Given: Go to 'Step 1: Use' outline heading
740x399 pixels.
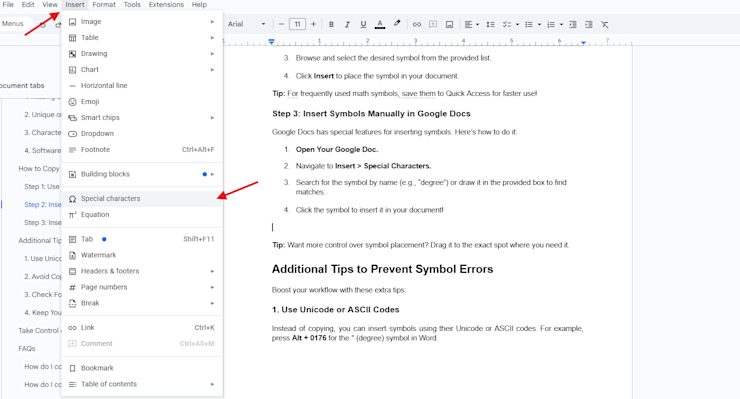Looking at the screenshot, I should [x=42, y=187].
